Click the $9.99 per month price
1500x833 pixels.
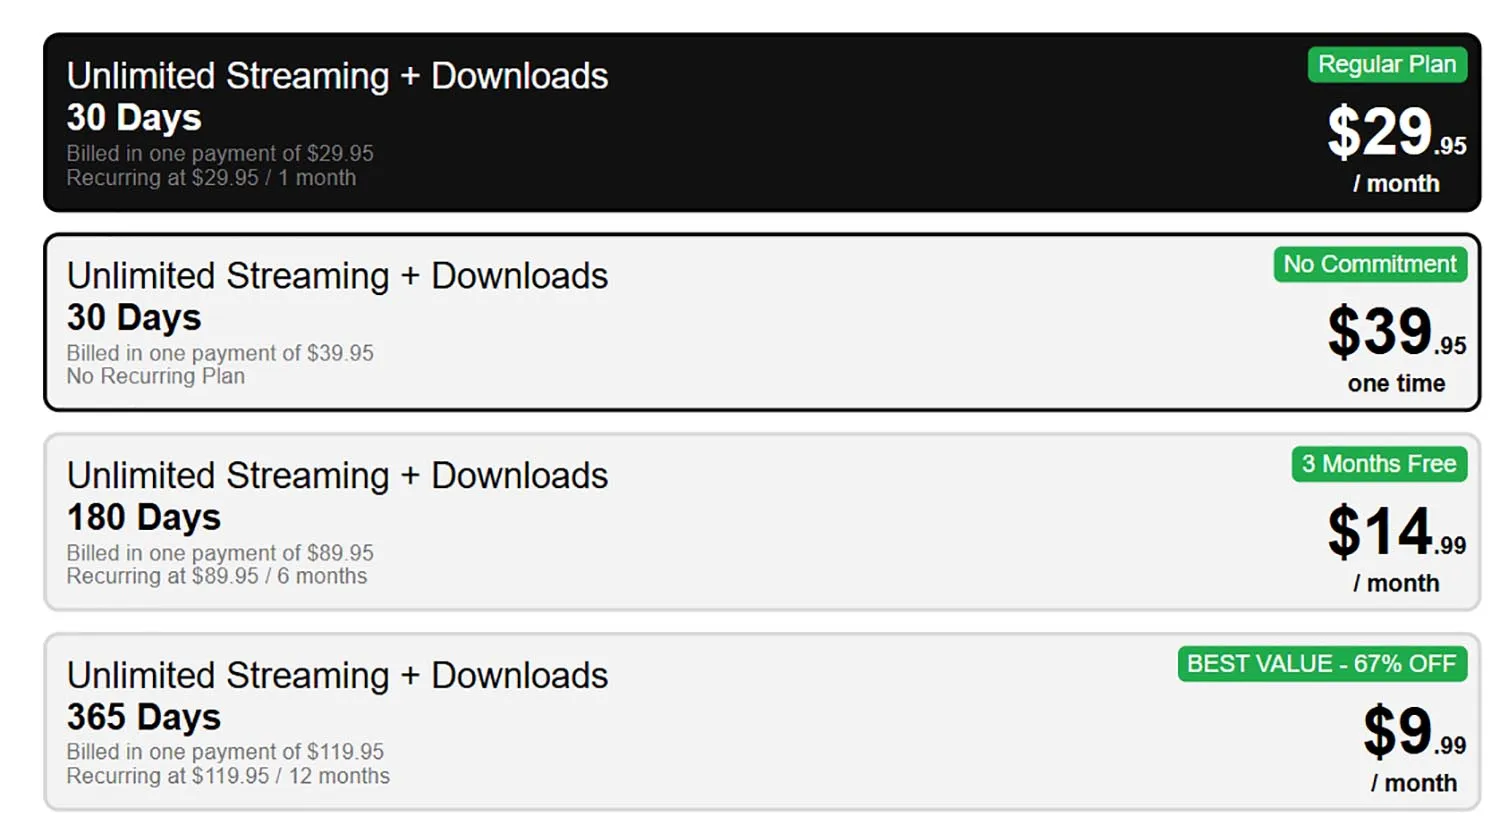[x=1405, y=732]
